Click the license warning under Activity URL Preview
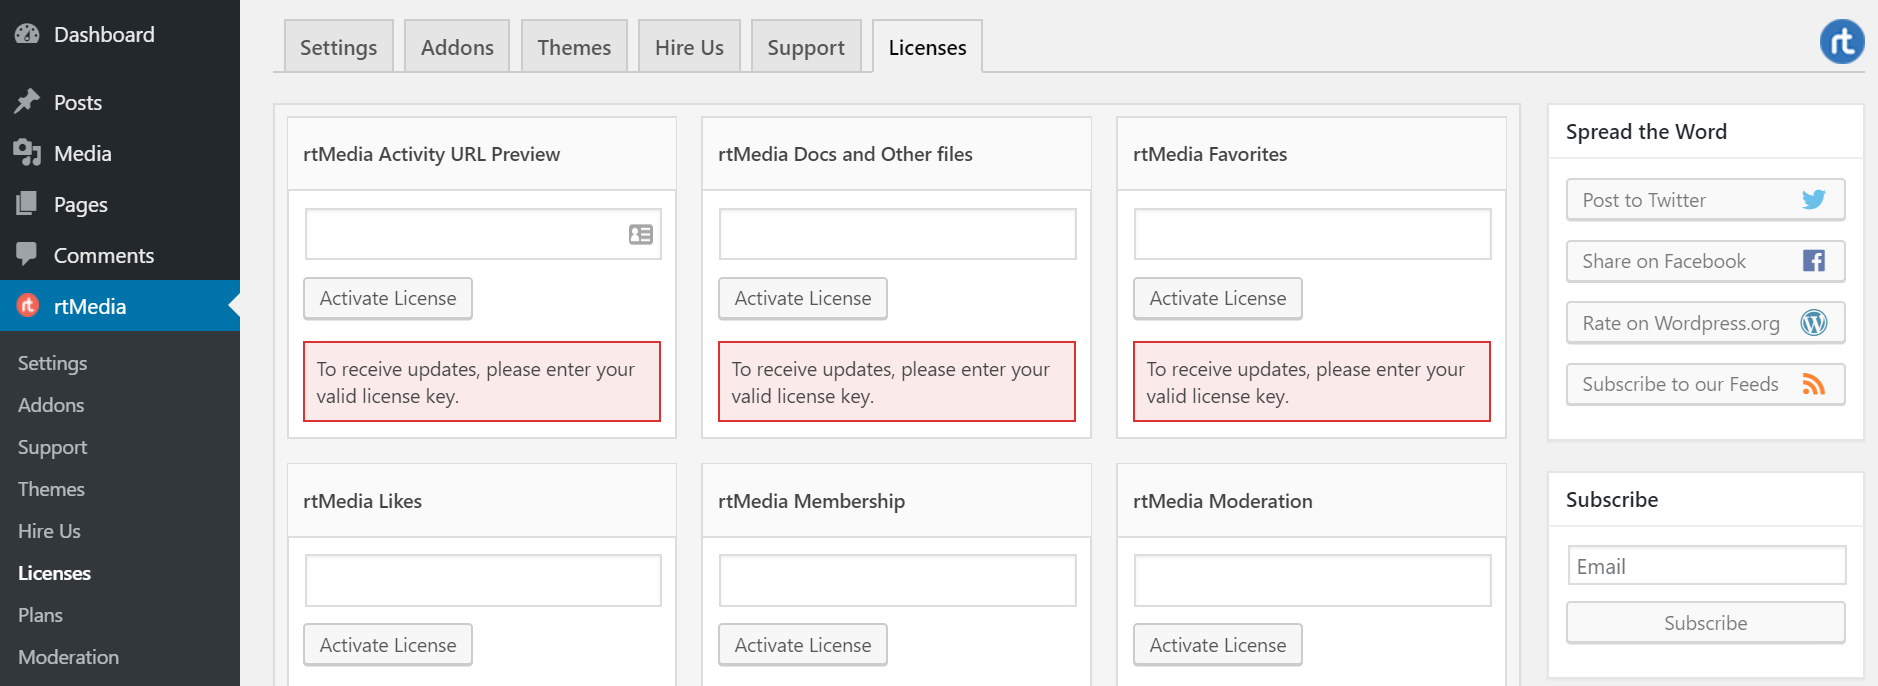Screen dimensions: 1878x686 pos(482,382)
